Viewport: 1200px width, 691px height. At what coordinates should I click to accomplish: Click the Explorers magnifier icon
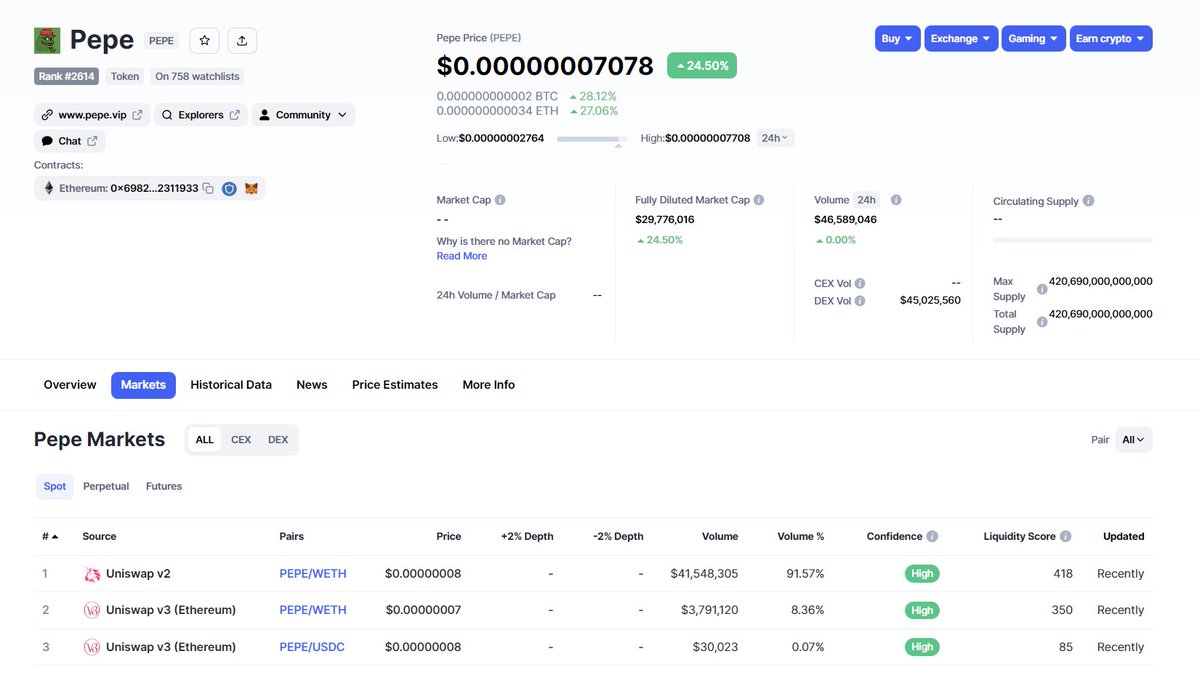[x=167, y=115]
